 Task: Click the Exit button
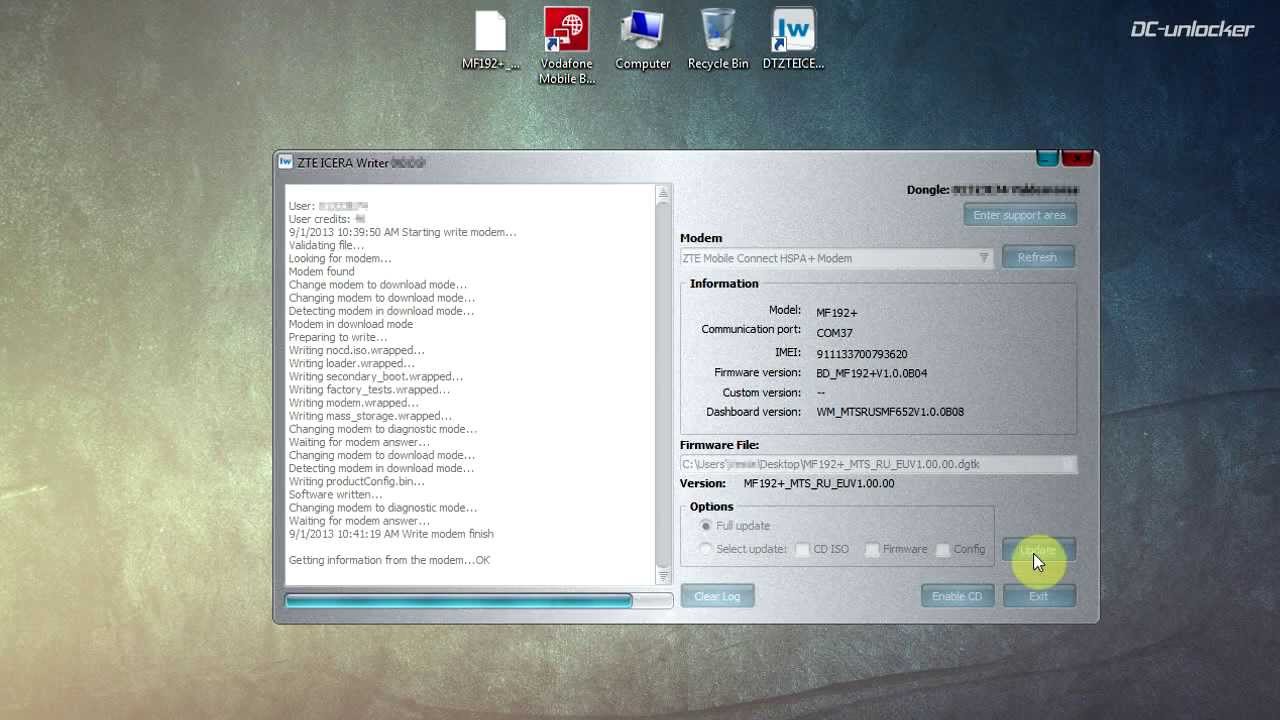1038,596
